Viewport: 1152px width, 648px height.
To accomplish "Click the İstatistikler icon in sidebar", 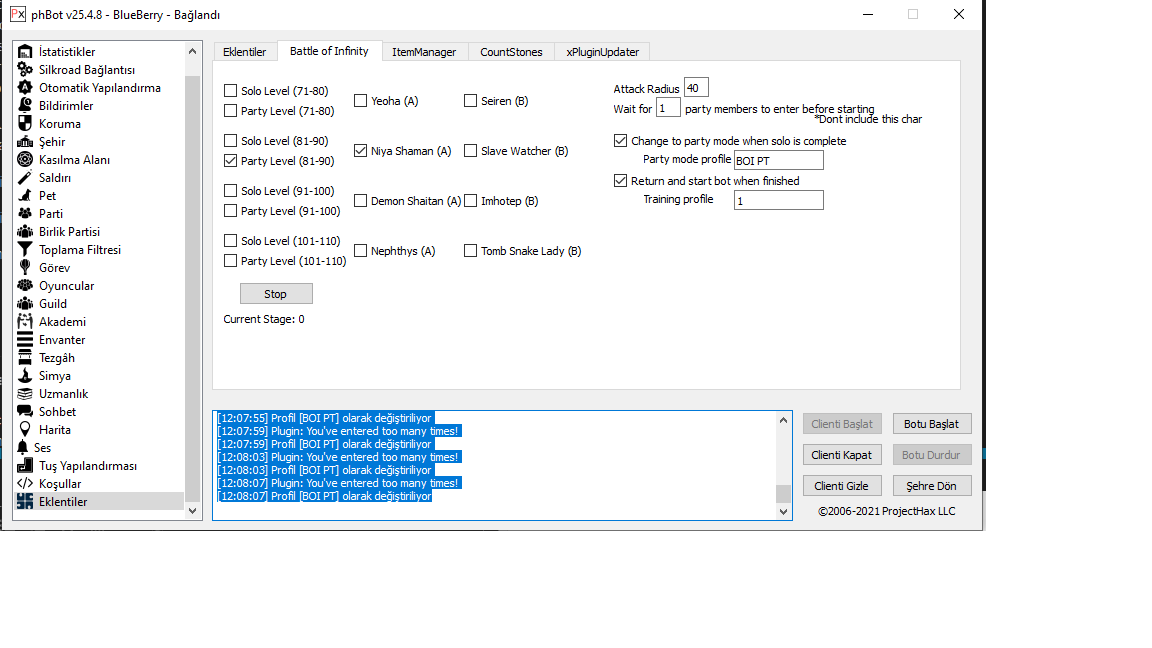I will [25, 52].
